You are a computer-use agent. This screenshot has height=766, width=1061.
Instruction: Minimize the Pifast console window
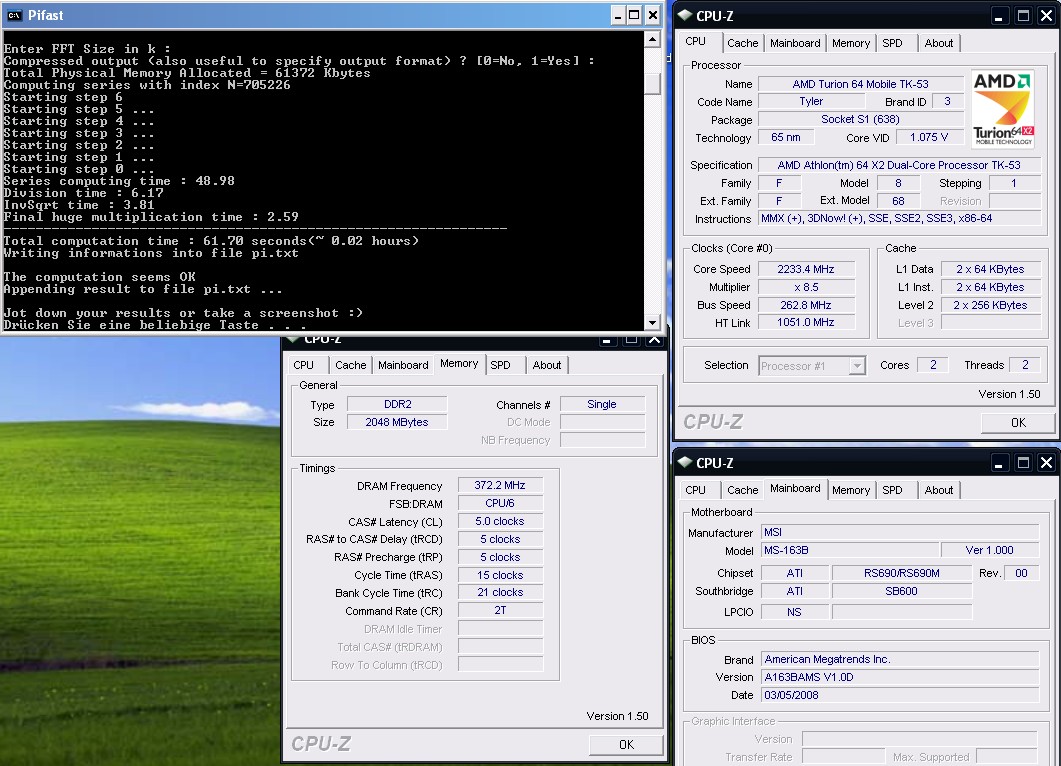point(617,16)
